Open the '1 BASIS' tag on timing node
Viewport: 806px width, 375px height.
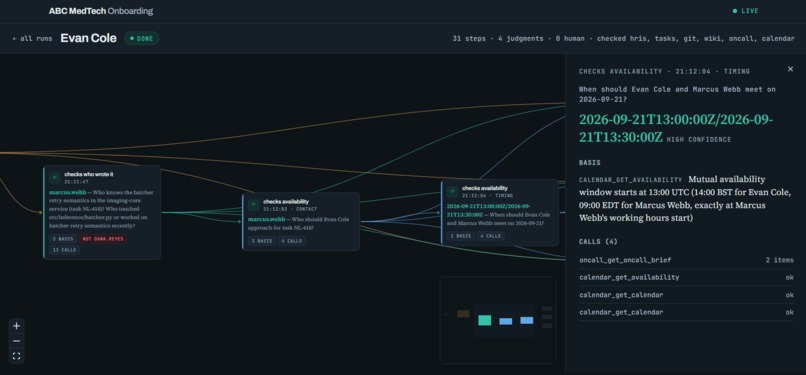460,236
